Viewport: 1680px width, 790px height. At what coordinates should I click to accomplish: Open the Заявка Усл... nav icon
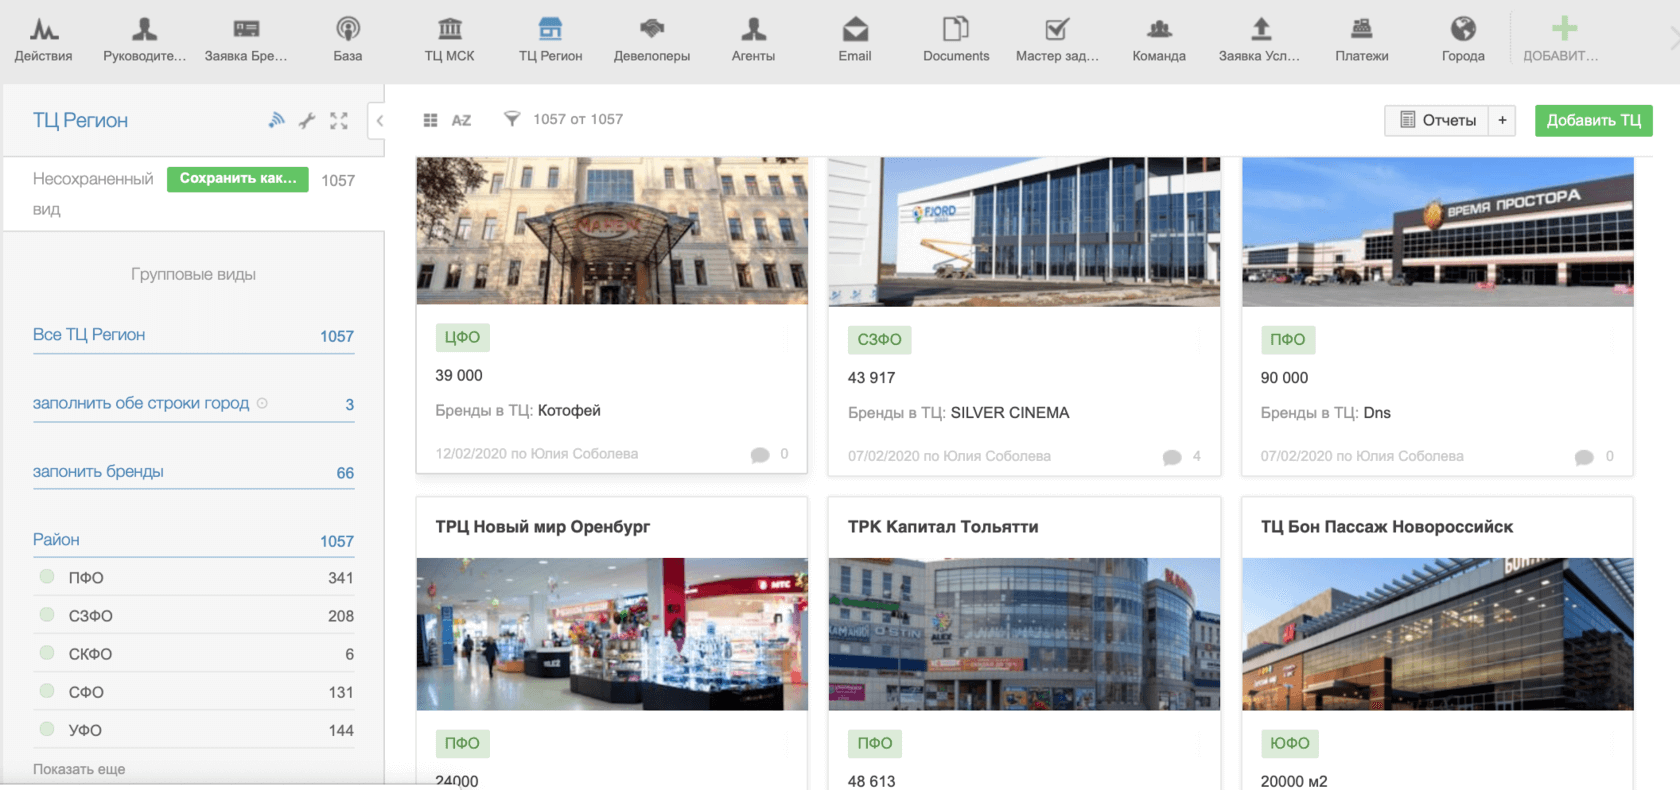point(1261,29)
